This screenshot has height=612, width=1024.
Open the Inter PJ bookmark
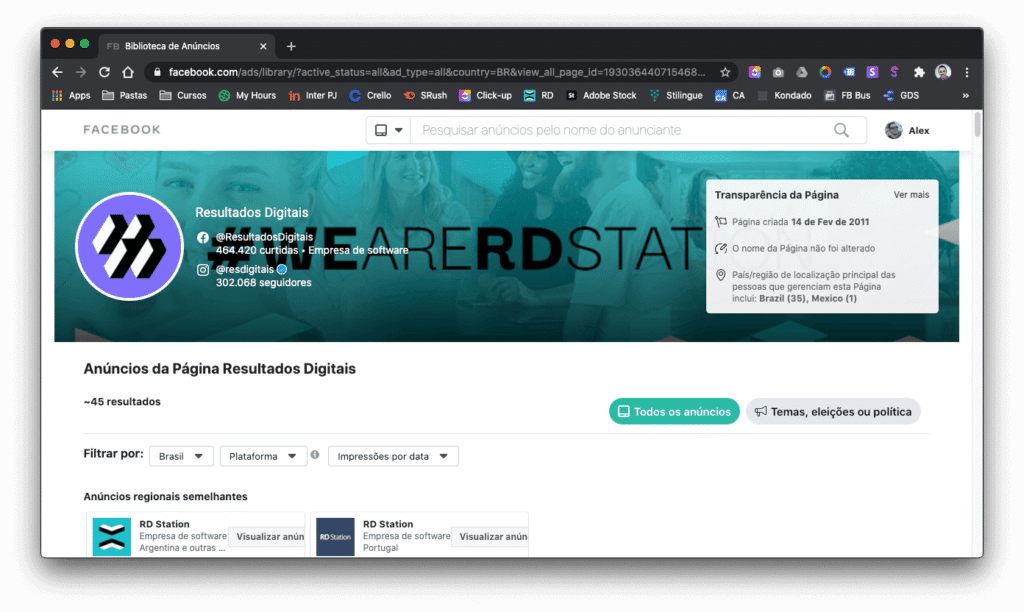(313, 95)
